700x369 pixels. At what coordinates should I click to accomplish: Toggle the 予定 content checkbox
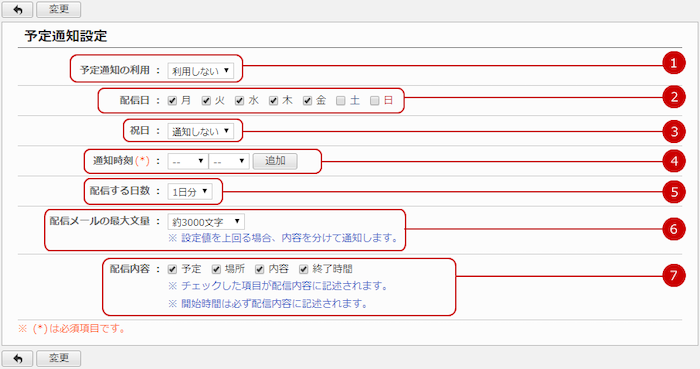click(172, 269)
